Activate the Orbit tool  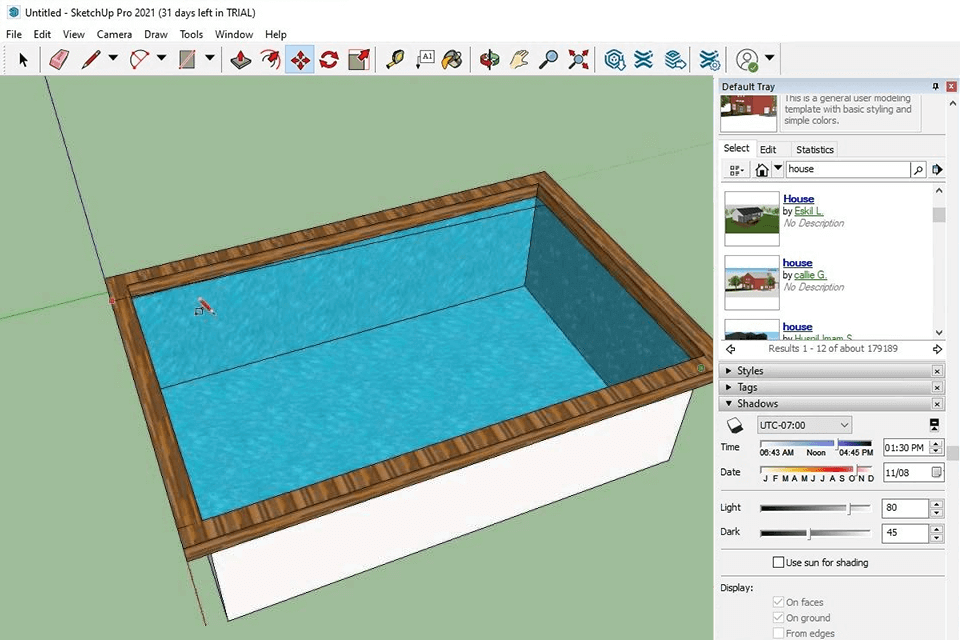coord(489,60)
